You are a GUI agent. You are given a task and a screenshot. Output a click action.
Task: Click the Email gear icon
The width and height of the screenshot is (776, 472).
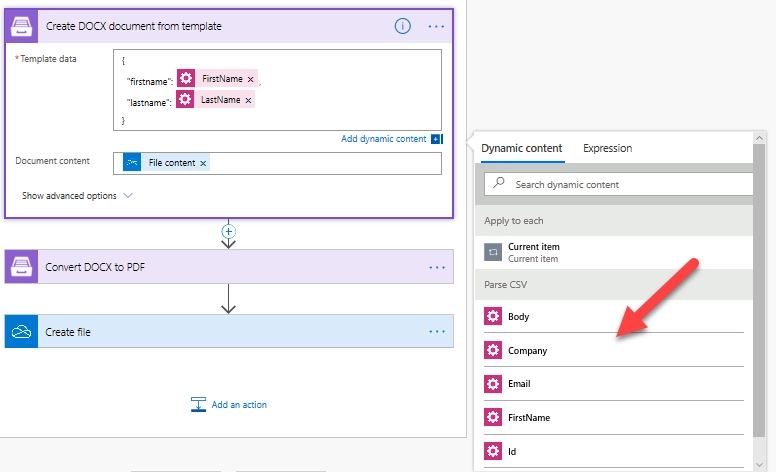493,383
